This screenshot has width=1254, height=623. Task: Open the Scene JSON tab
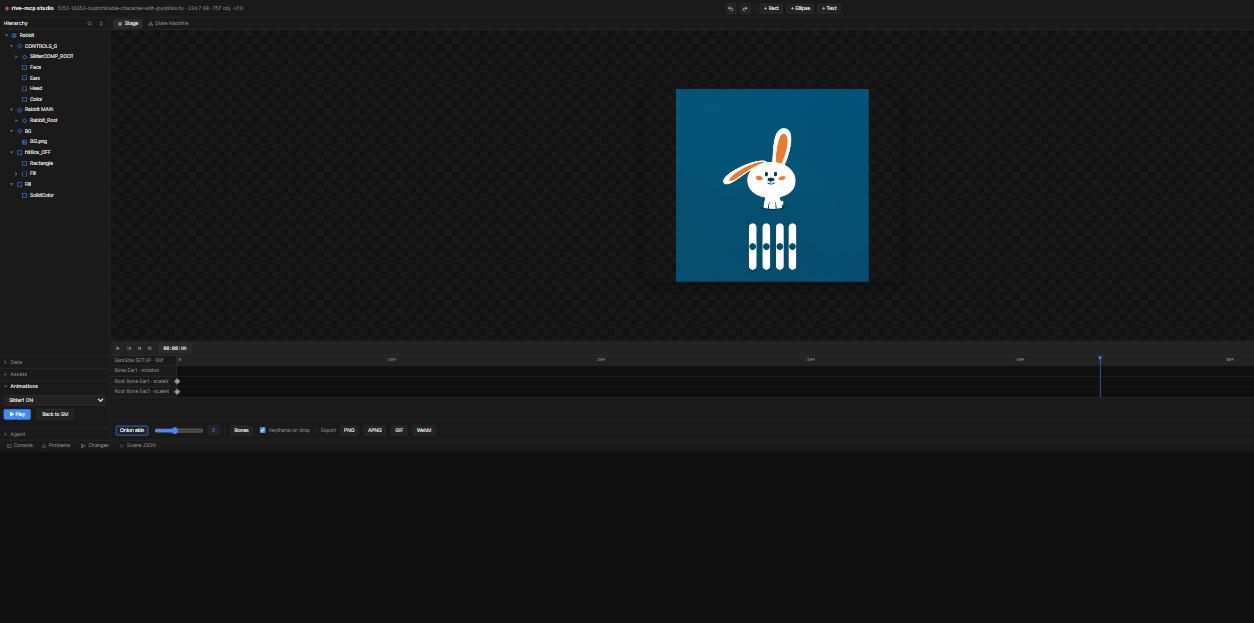(138, 445)
